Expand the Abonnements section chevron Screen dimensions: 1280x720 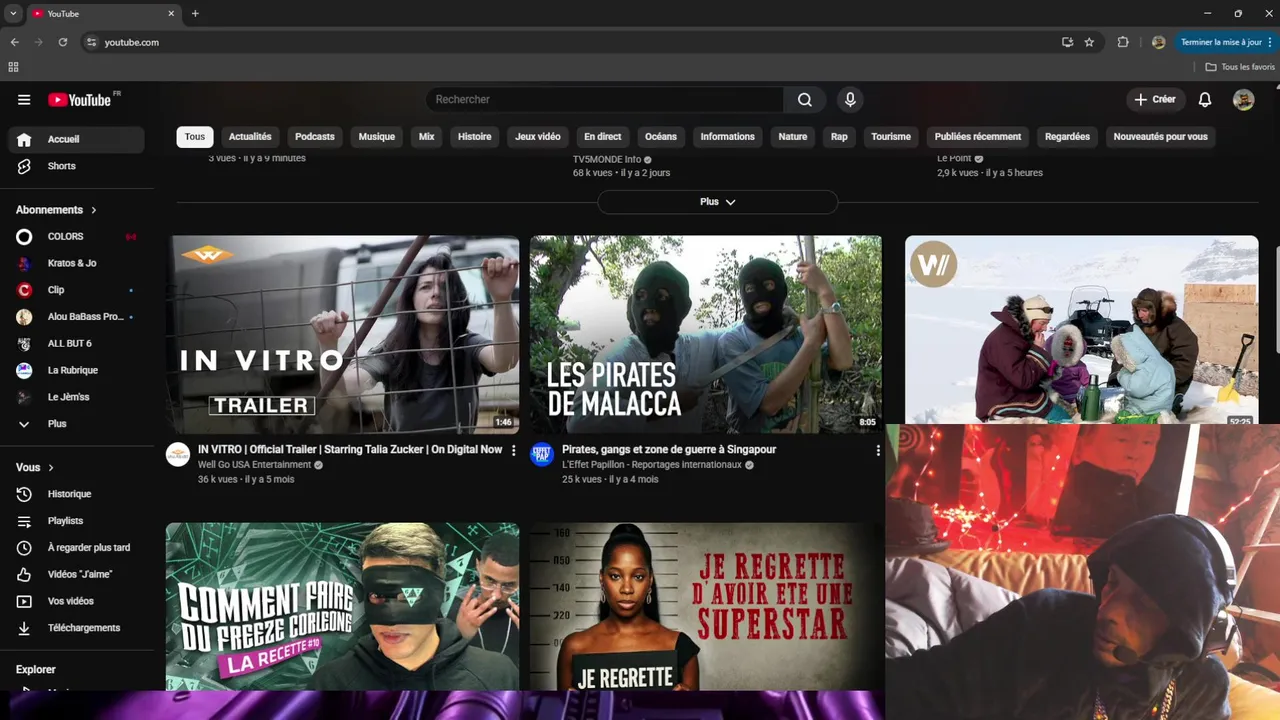coord(94,210)
